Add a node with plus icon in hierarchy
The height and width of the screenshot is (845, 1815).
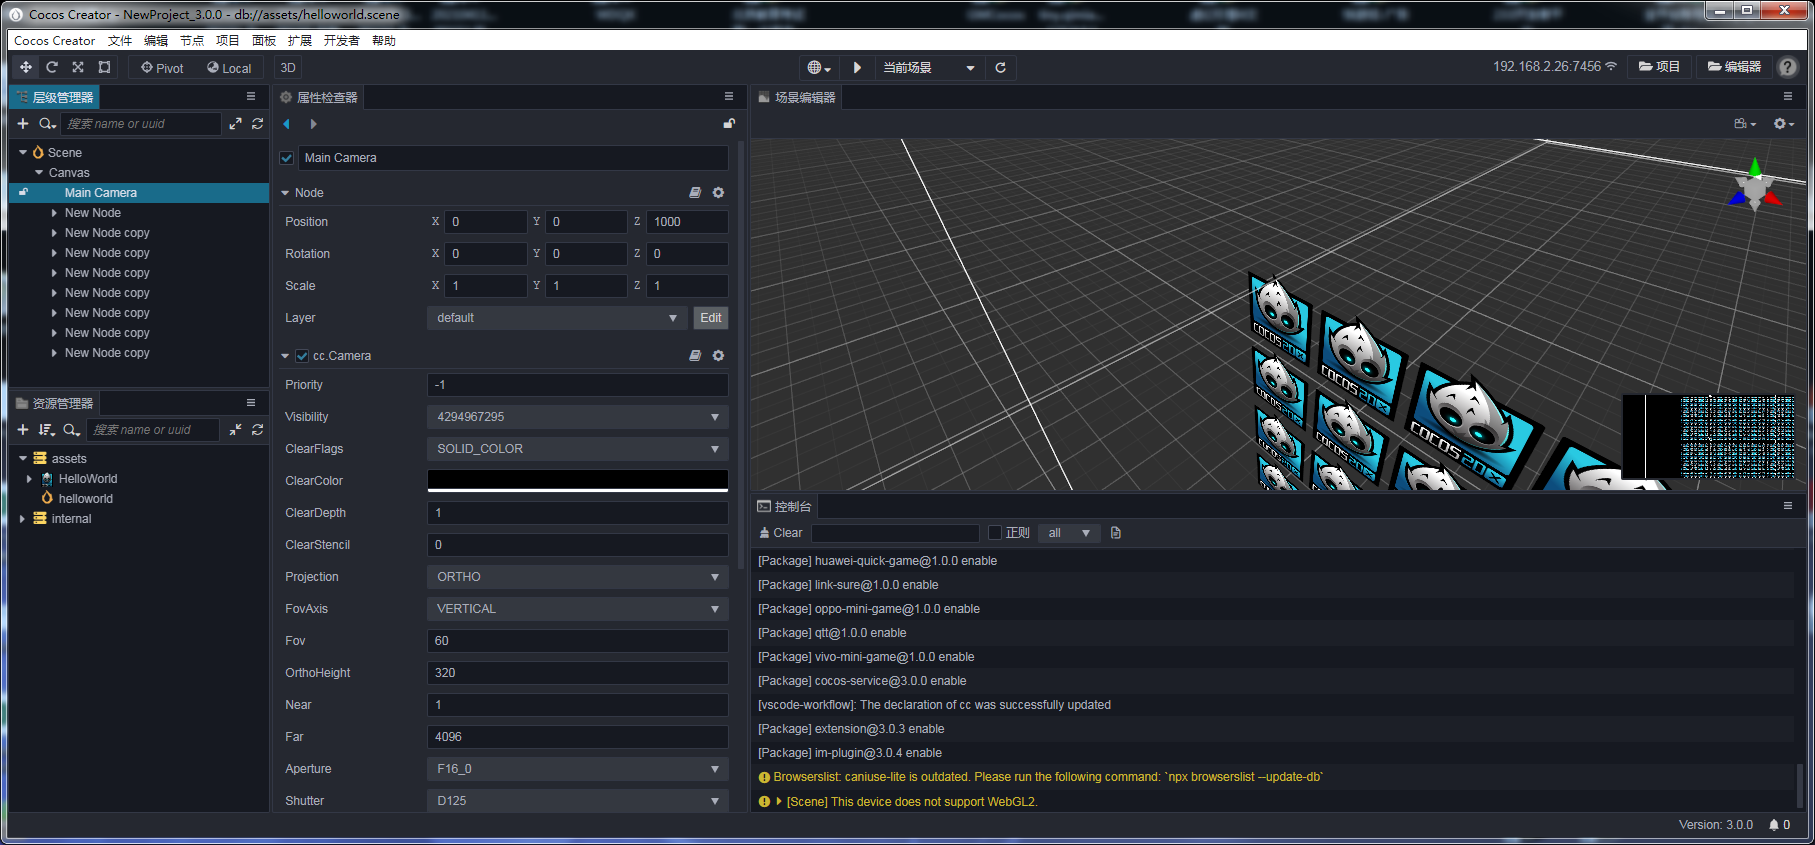pos(23,124)
